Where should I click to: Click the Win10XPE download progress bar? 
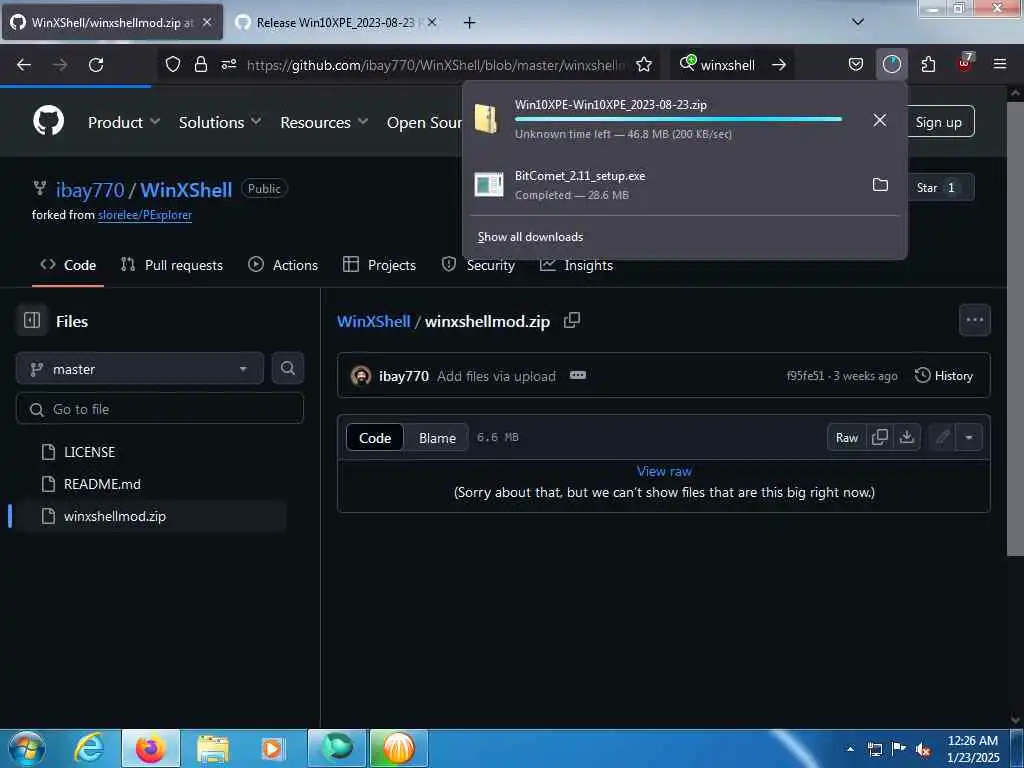tap(678, 120)
